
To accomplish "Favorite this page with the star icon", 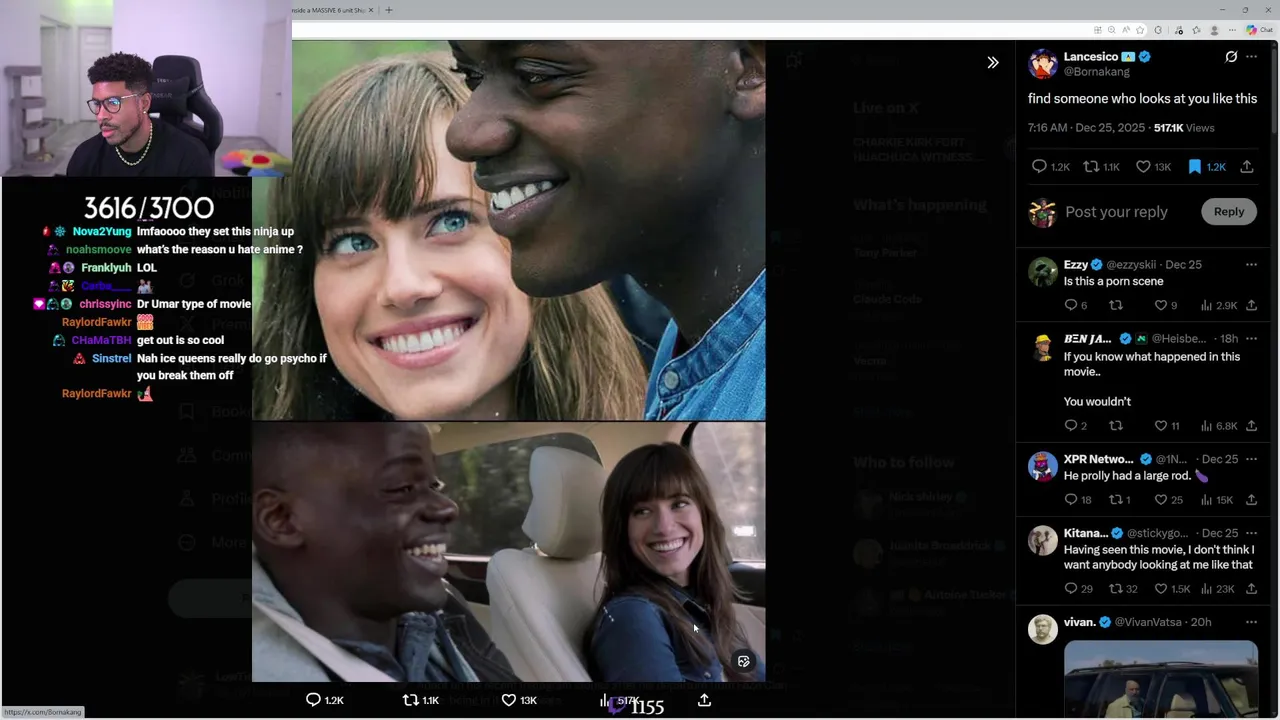I will 1140,30.
